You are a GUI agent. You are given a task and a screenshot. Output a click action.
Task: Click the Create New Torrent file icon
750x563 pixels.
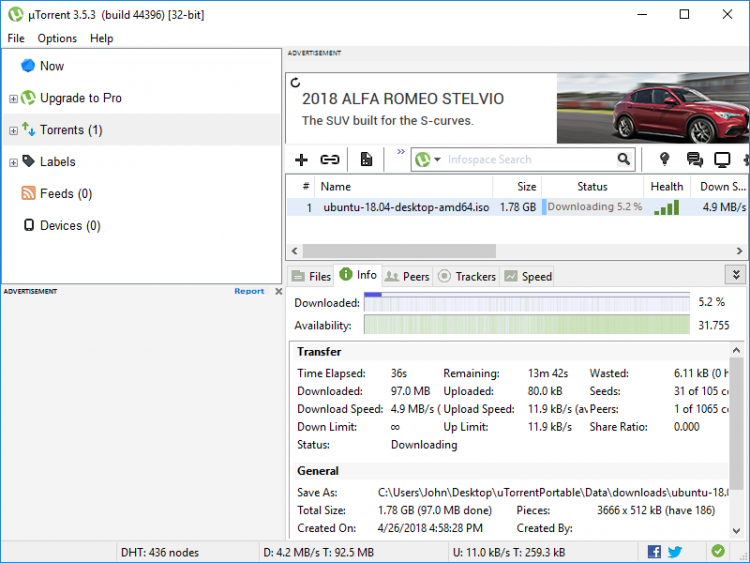point(367,159)
